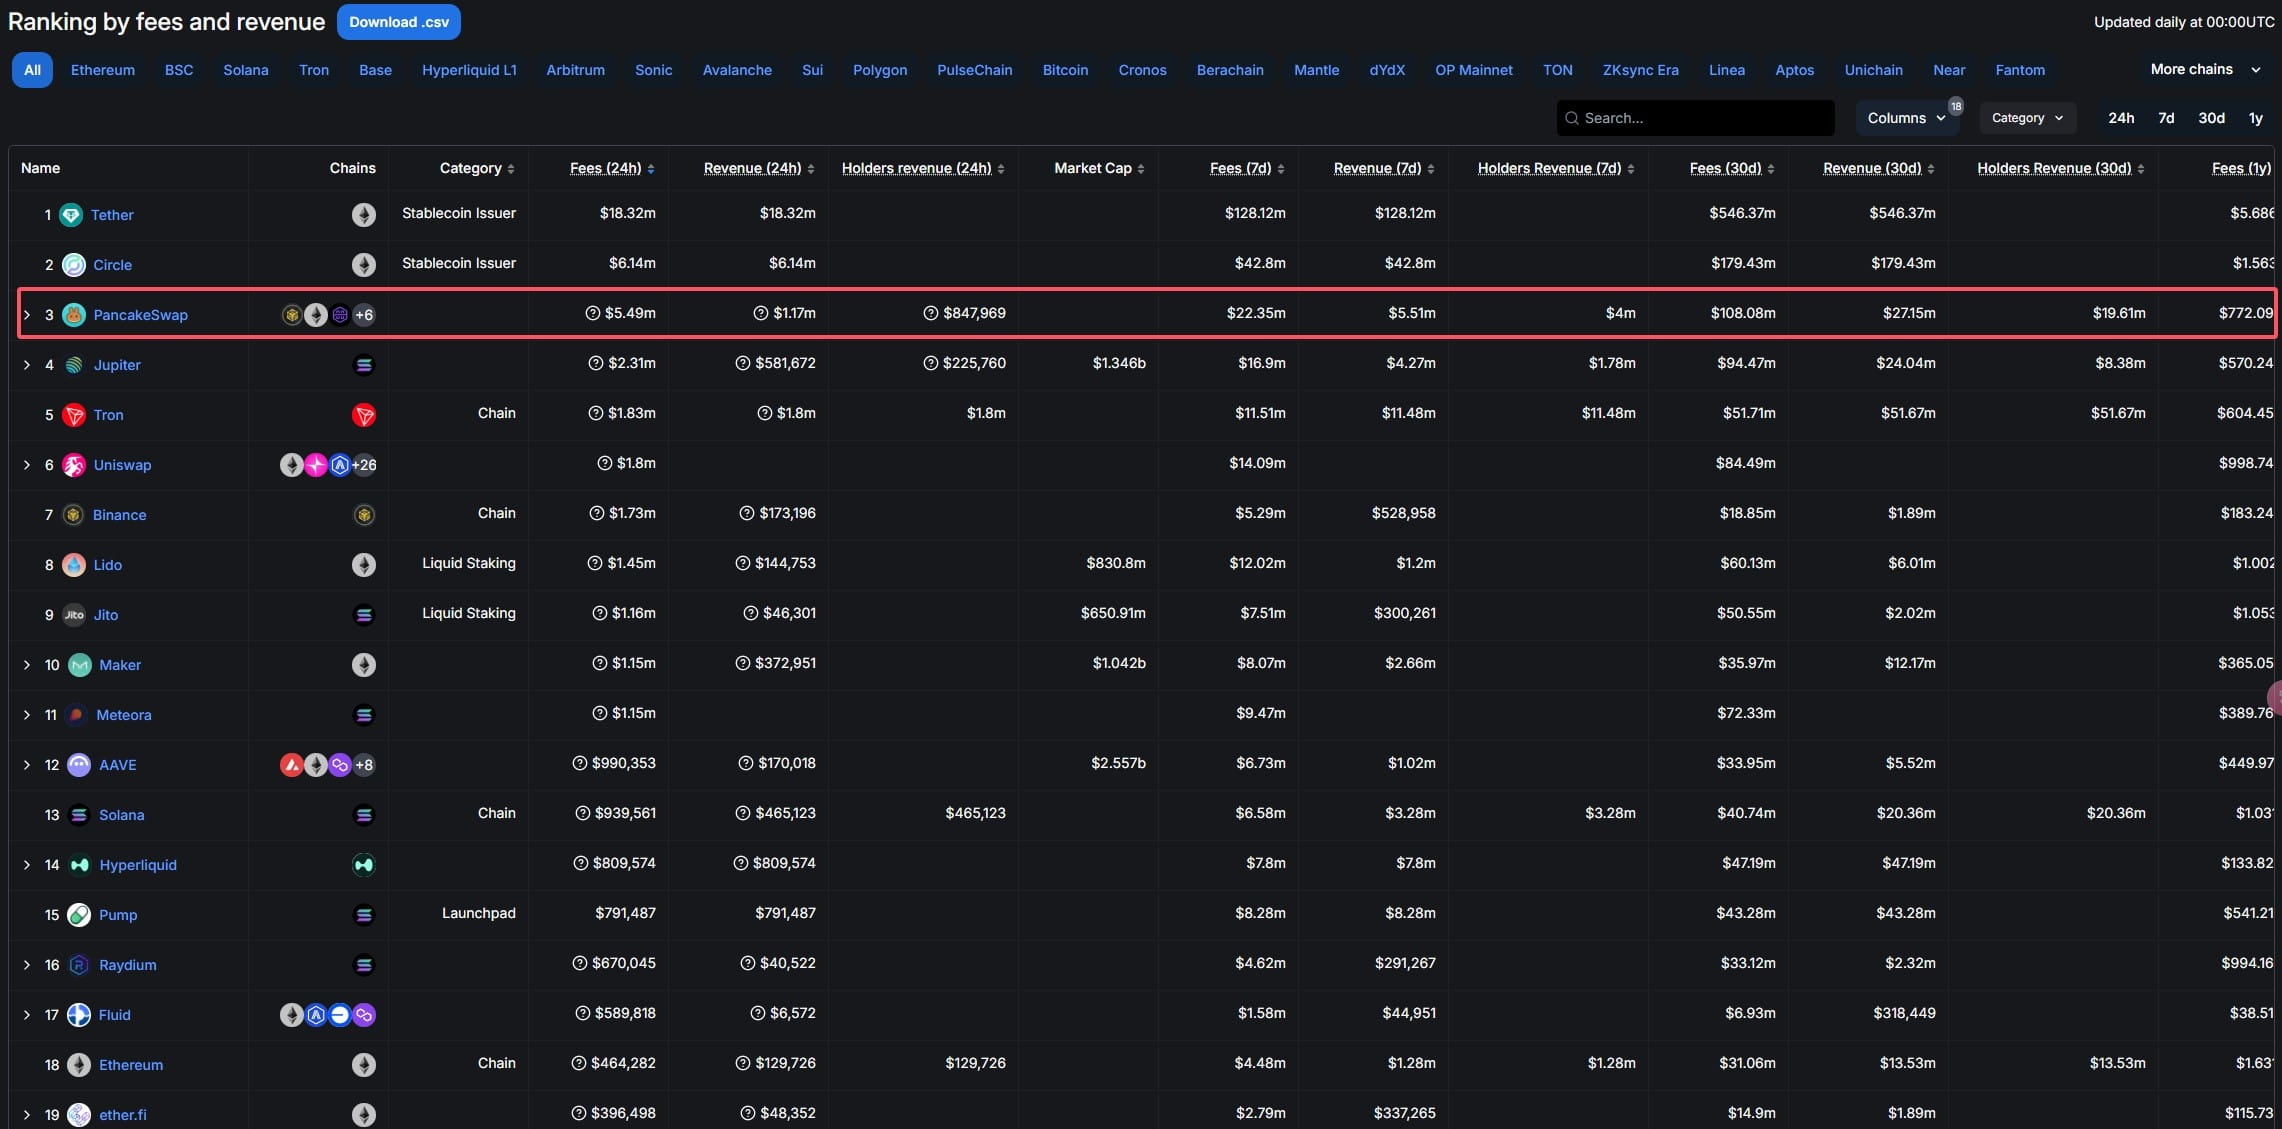The image size is (2282, 1129).
Task: Click the PancakeSwap bunny logo icon
Action: coord(74,315)
